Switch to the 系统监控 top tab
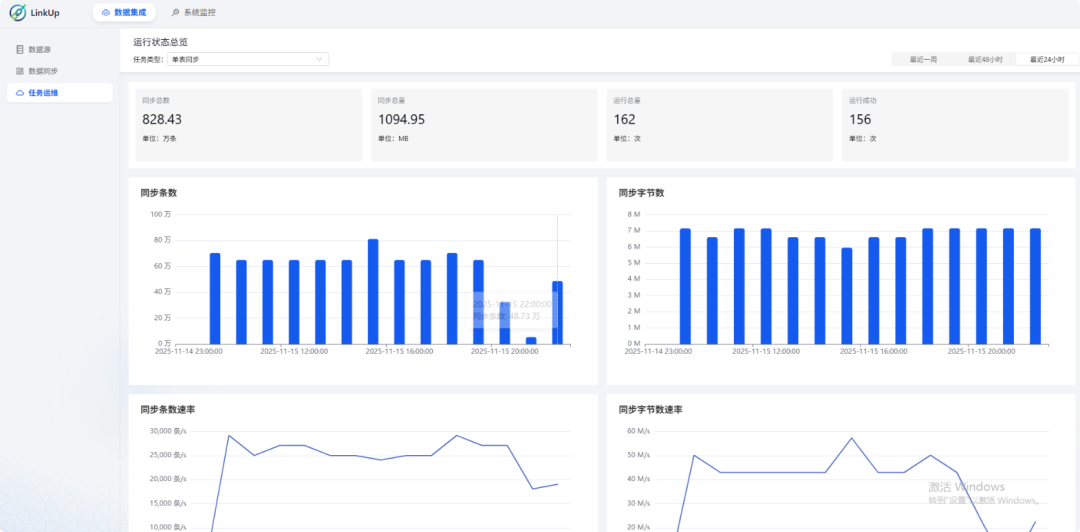This screenshot has height=532, width=1080. pos(194,12)
